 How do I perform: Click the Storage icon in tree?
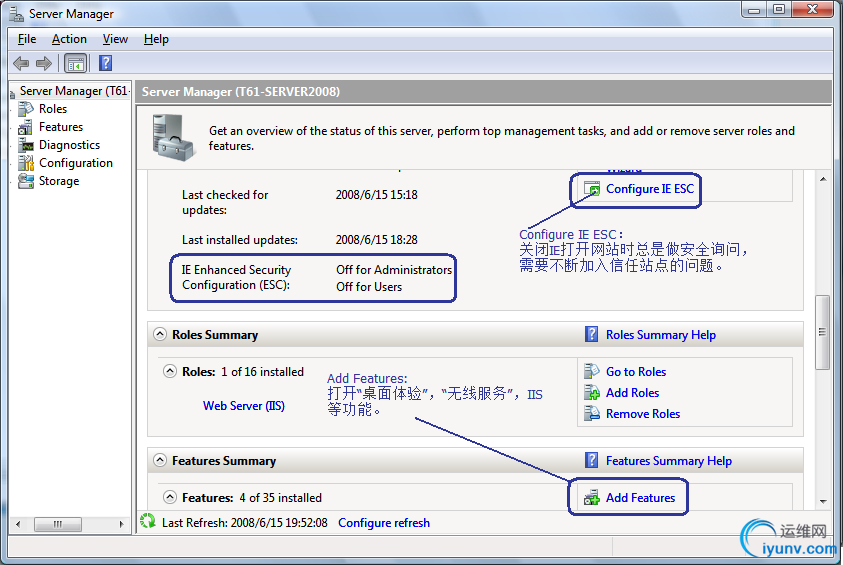point(26,181)
